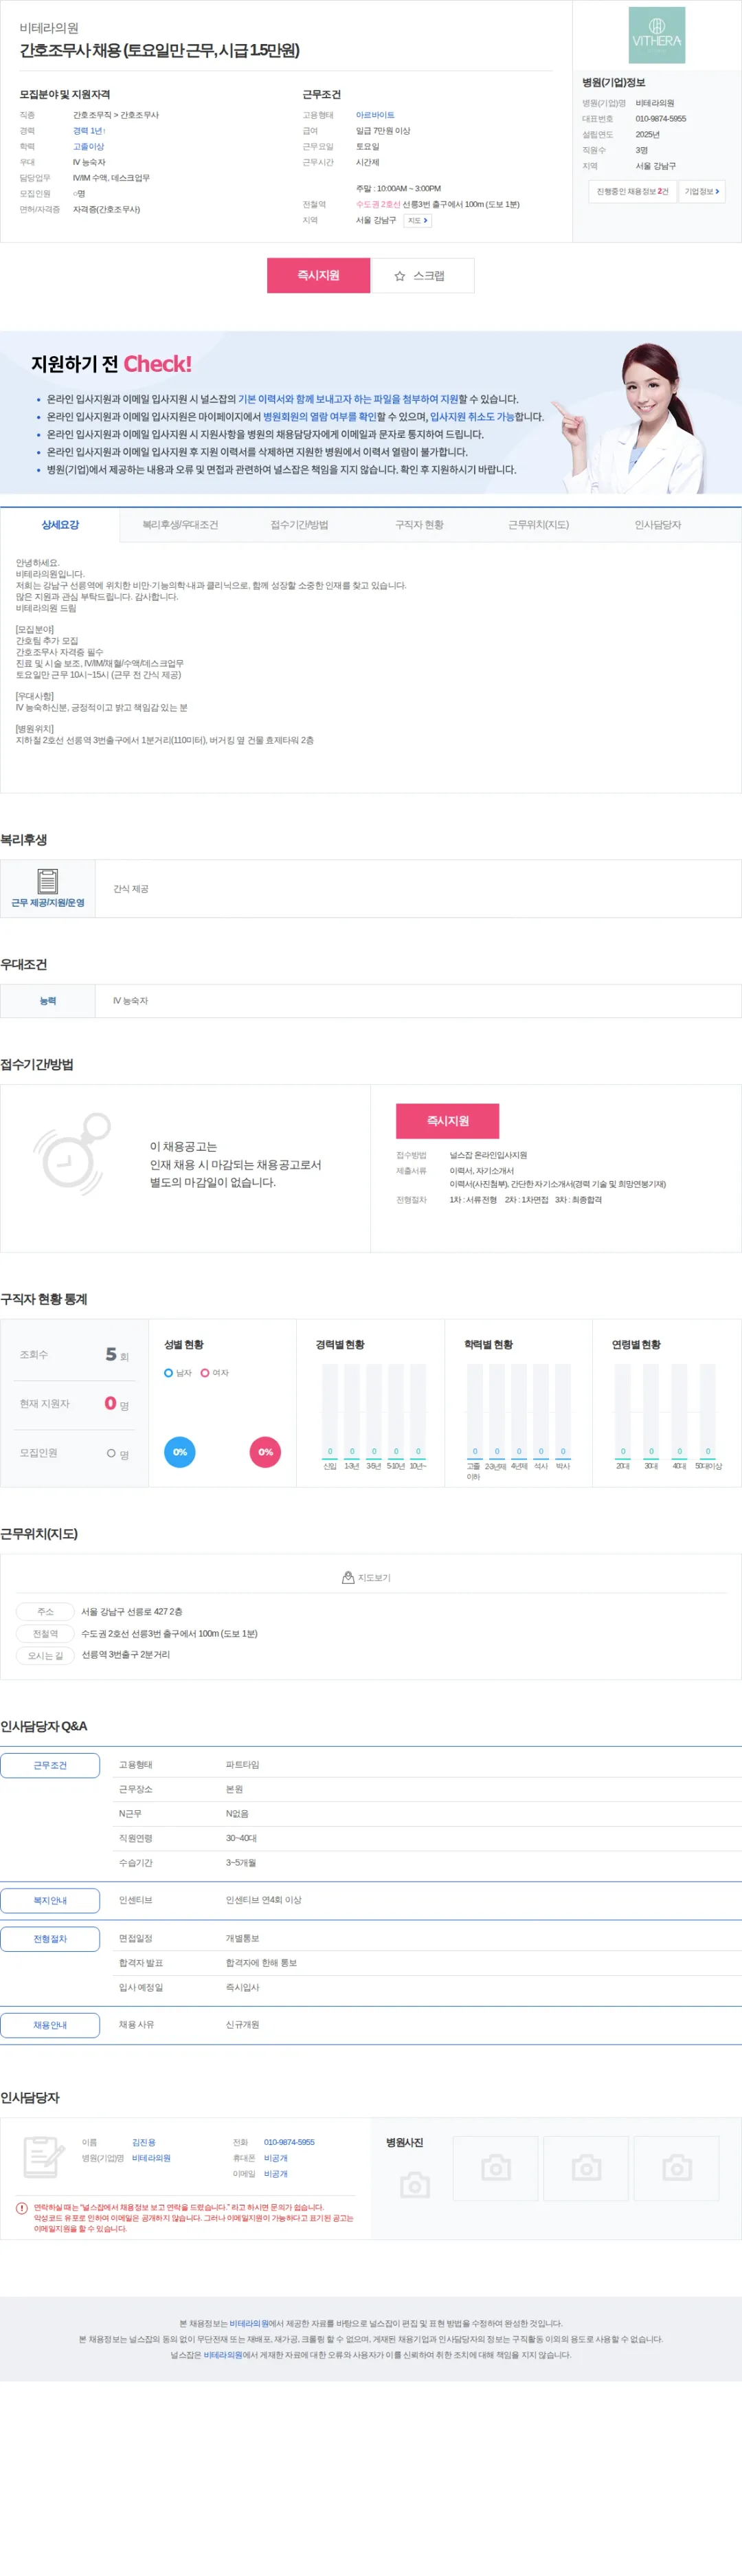The height and width of the screenshot is (2576, 742).
Task: Open 기업정보 > company details
Action: click(702, 191)
